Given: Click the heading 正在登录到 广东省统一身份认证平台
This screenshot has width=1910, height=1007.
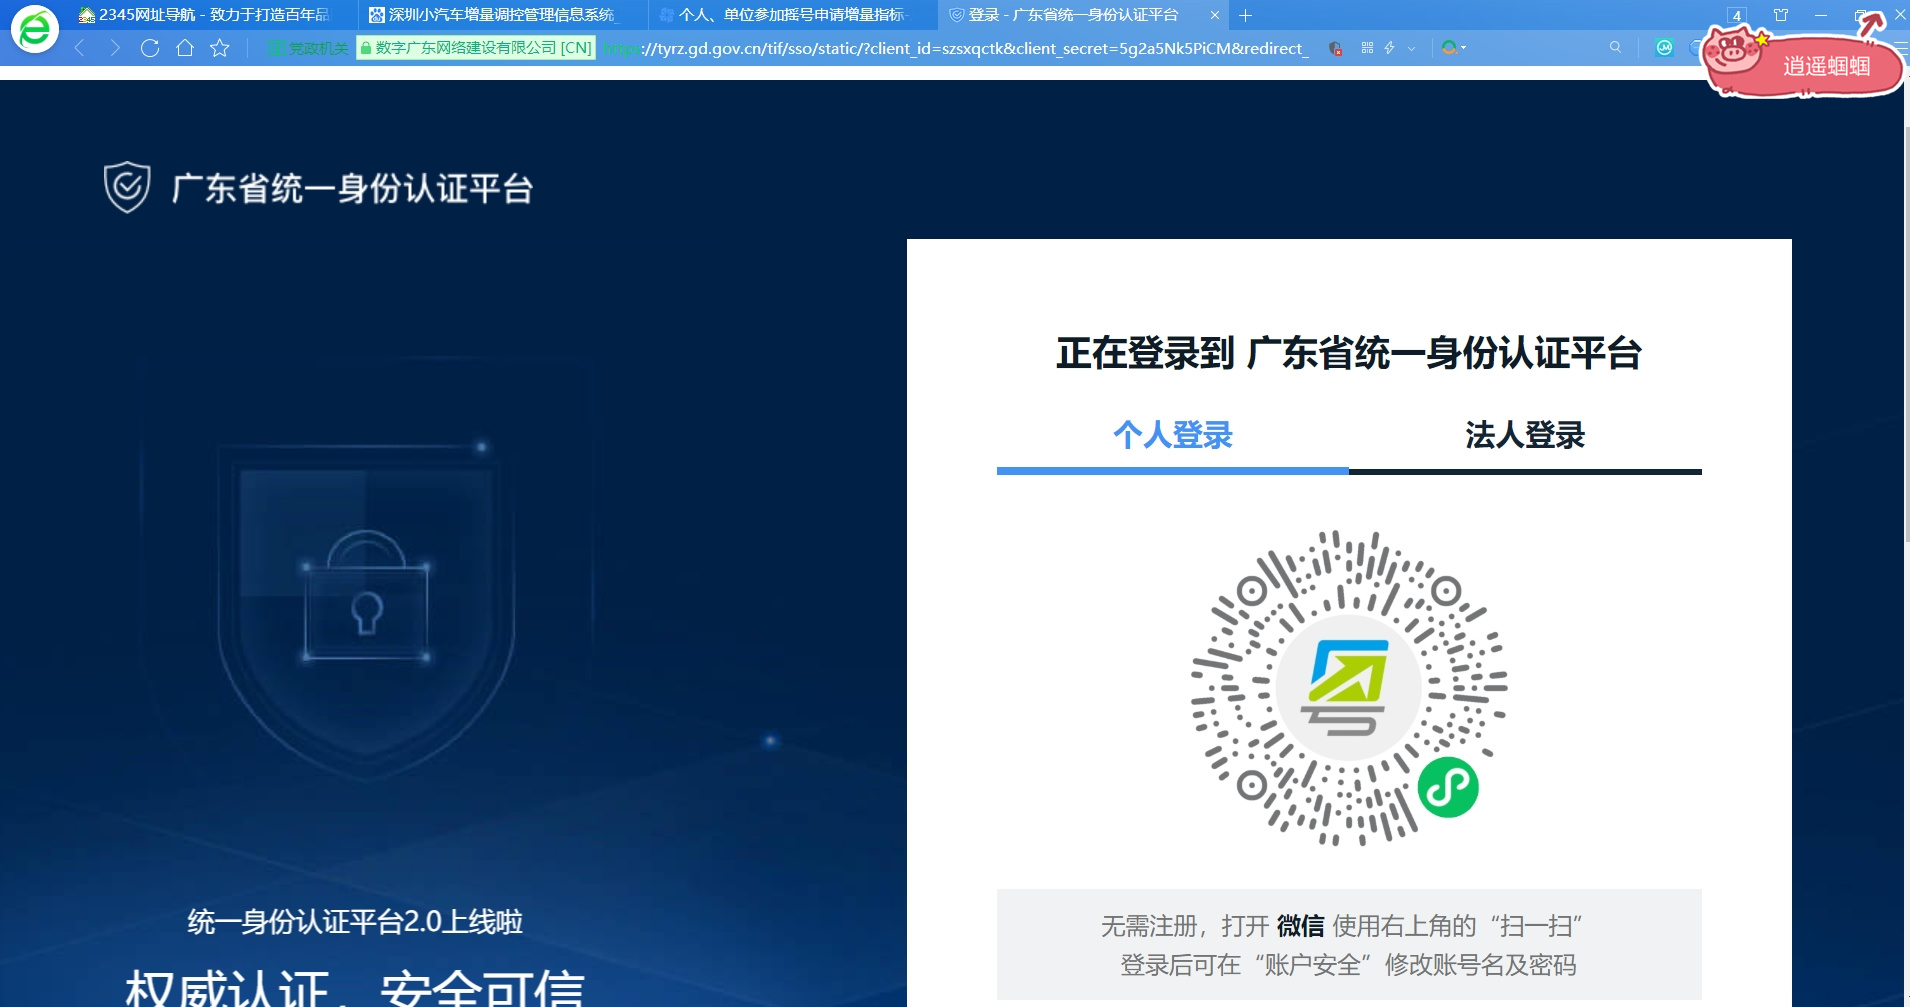Looking at the screenshot, I should coord(1349,353).
